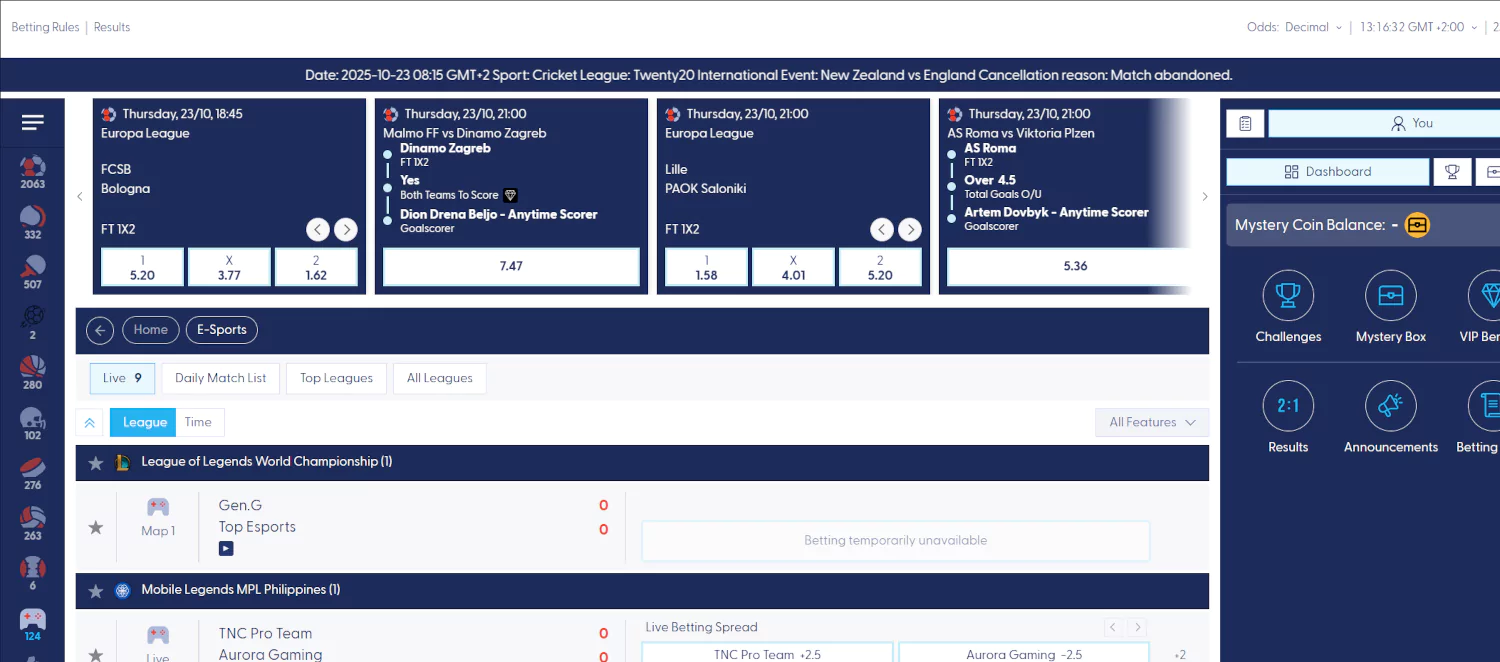Select the sport icon showing 332 events
Viewport: 1500px width, 662px height.
tap(32, 221)
